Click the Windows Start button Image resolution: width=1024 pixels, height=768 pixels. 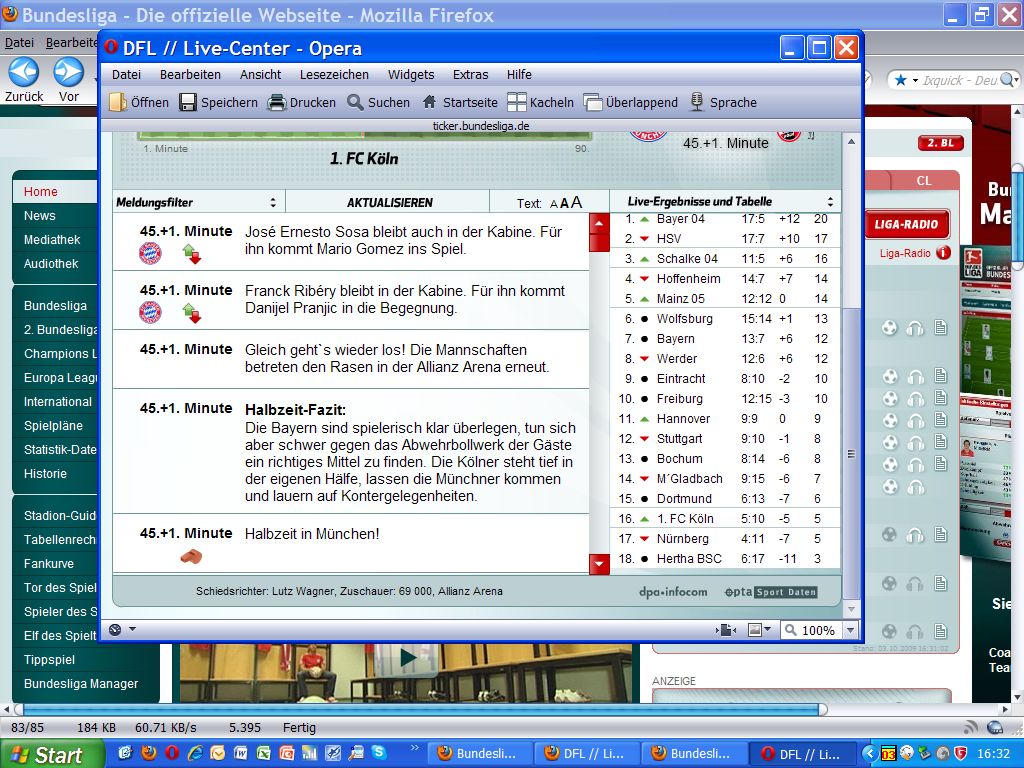(51, 754)
